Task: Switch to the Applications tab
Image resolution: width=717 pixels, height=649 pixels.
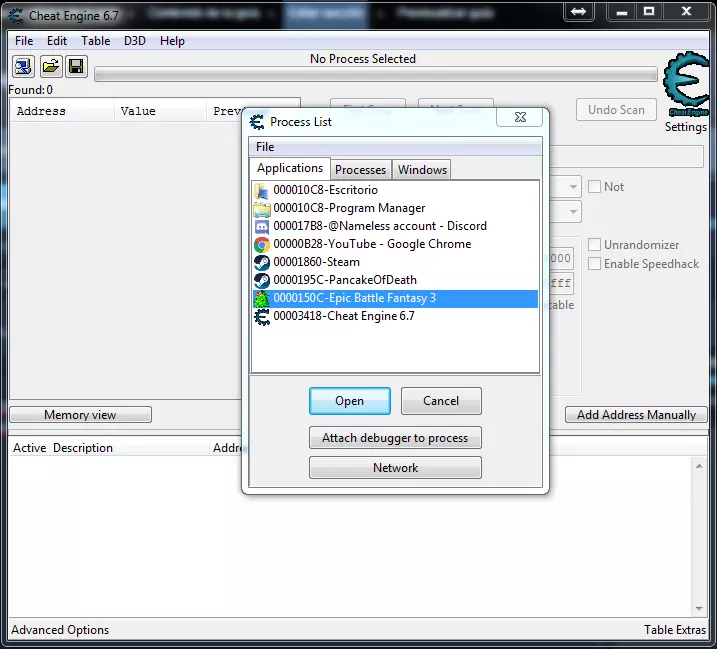Action: (x=290, y=168)
